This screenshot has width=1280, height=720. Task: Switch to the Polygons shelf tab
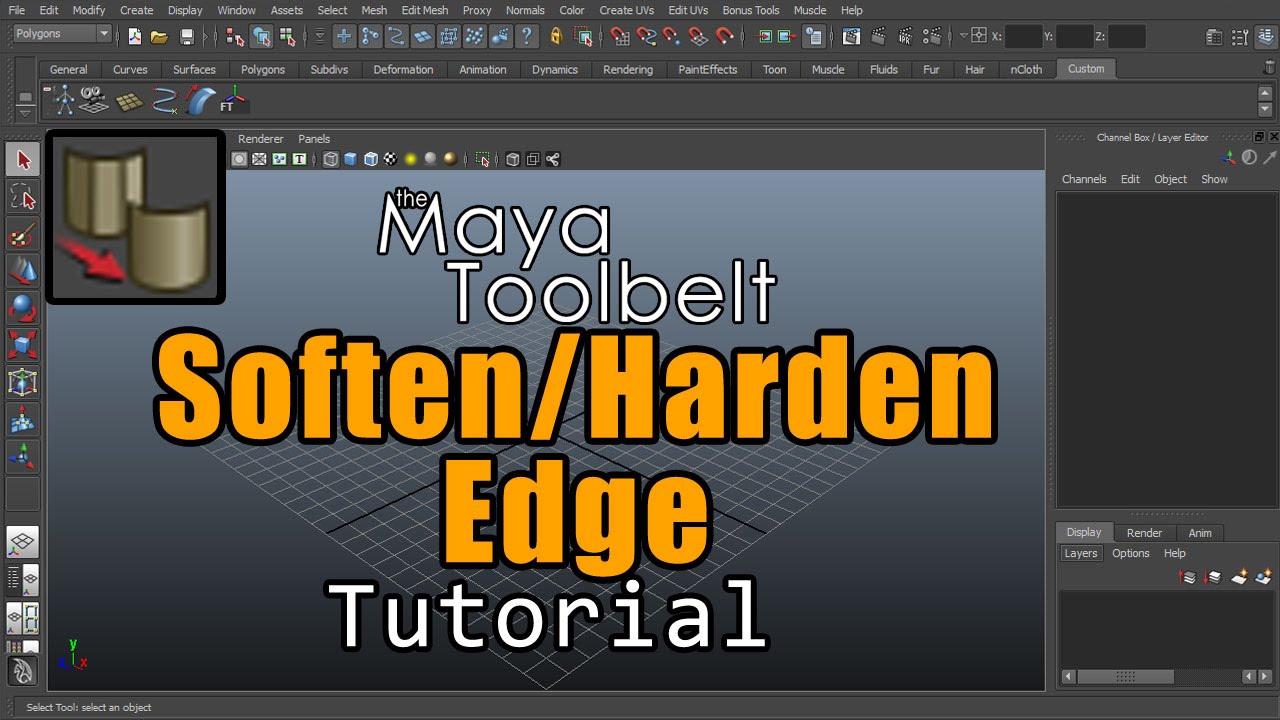(263, 69)
